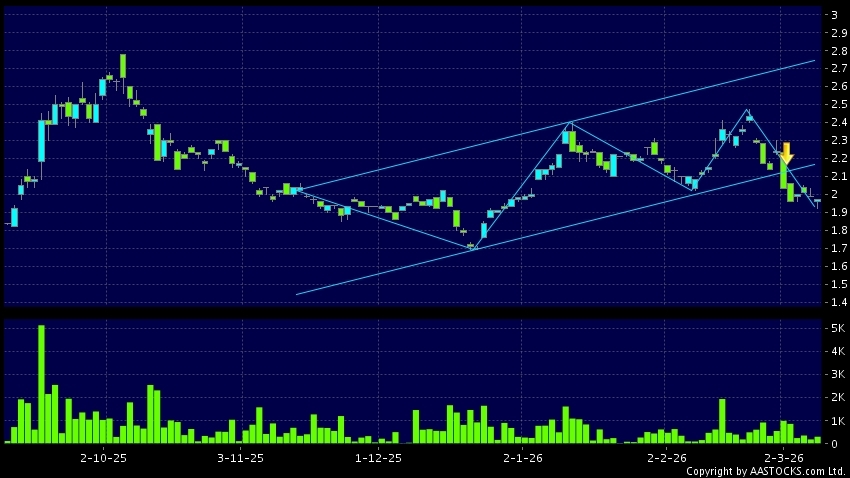Viewport: 850px width, 478px height.
Task: Click the 1-12-25 date axis label
Action: [378, 457]
